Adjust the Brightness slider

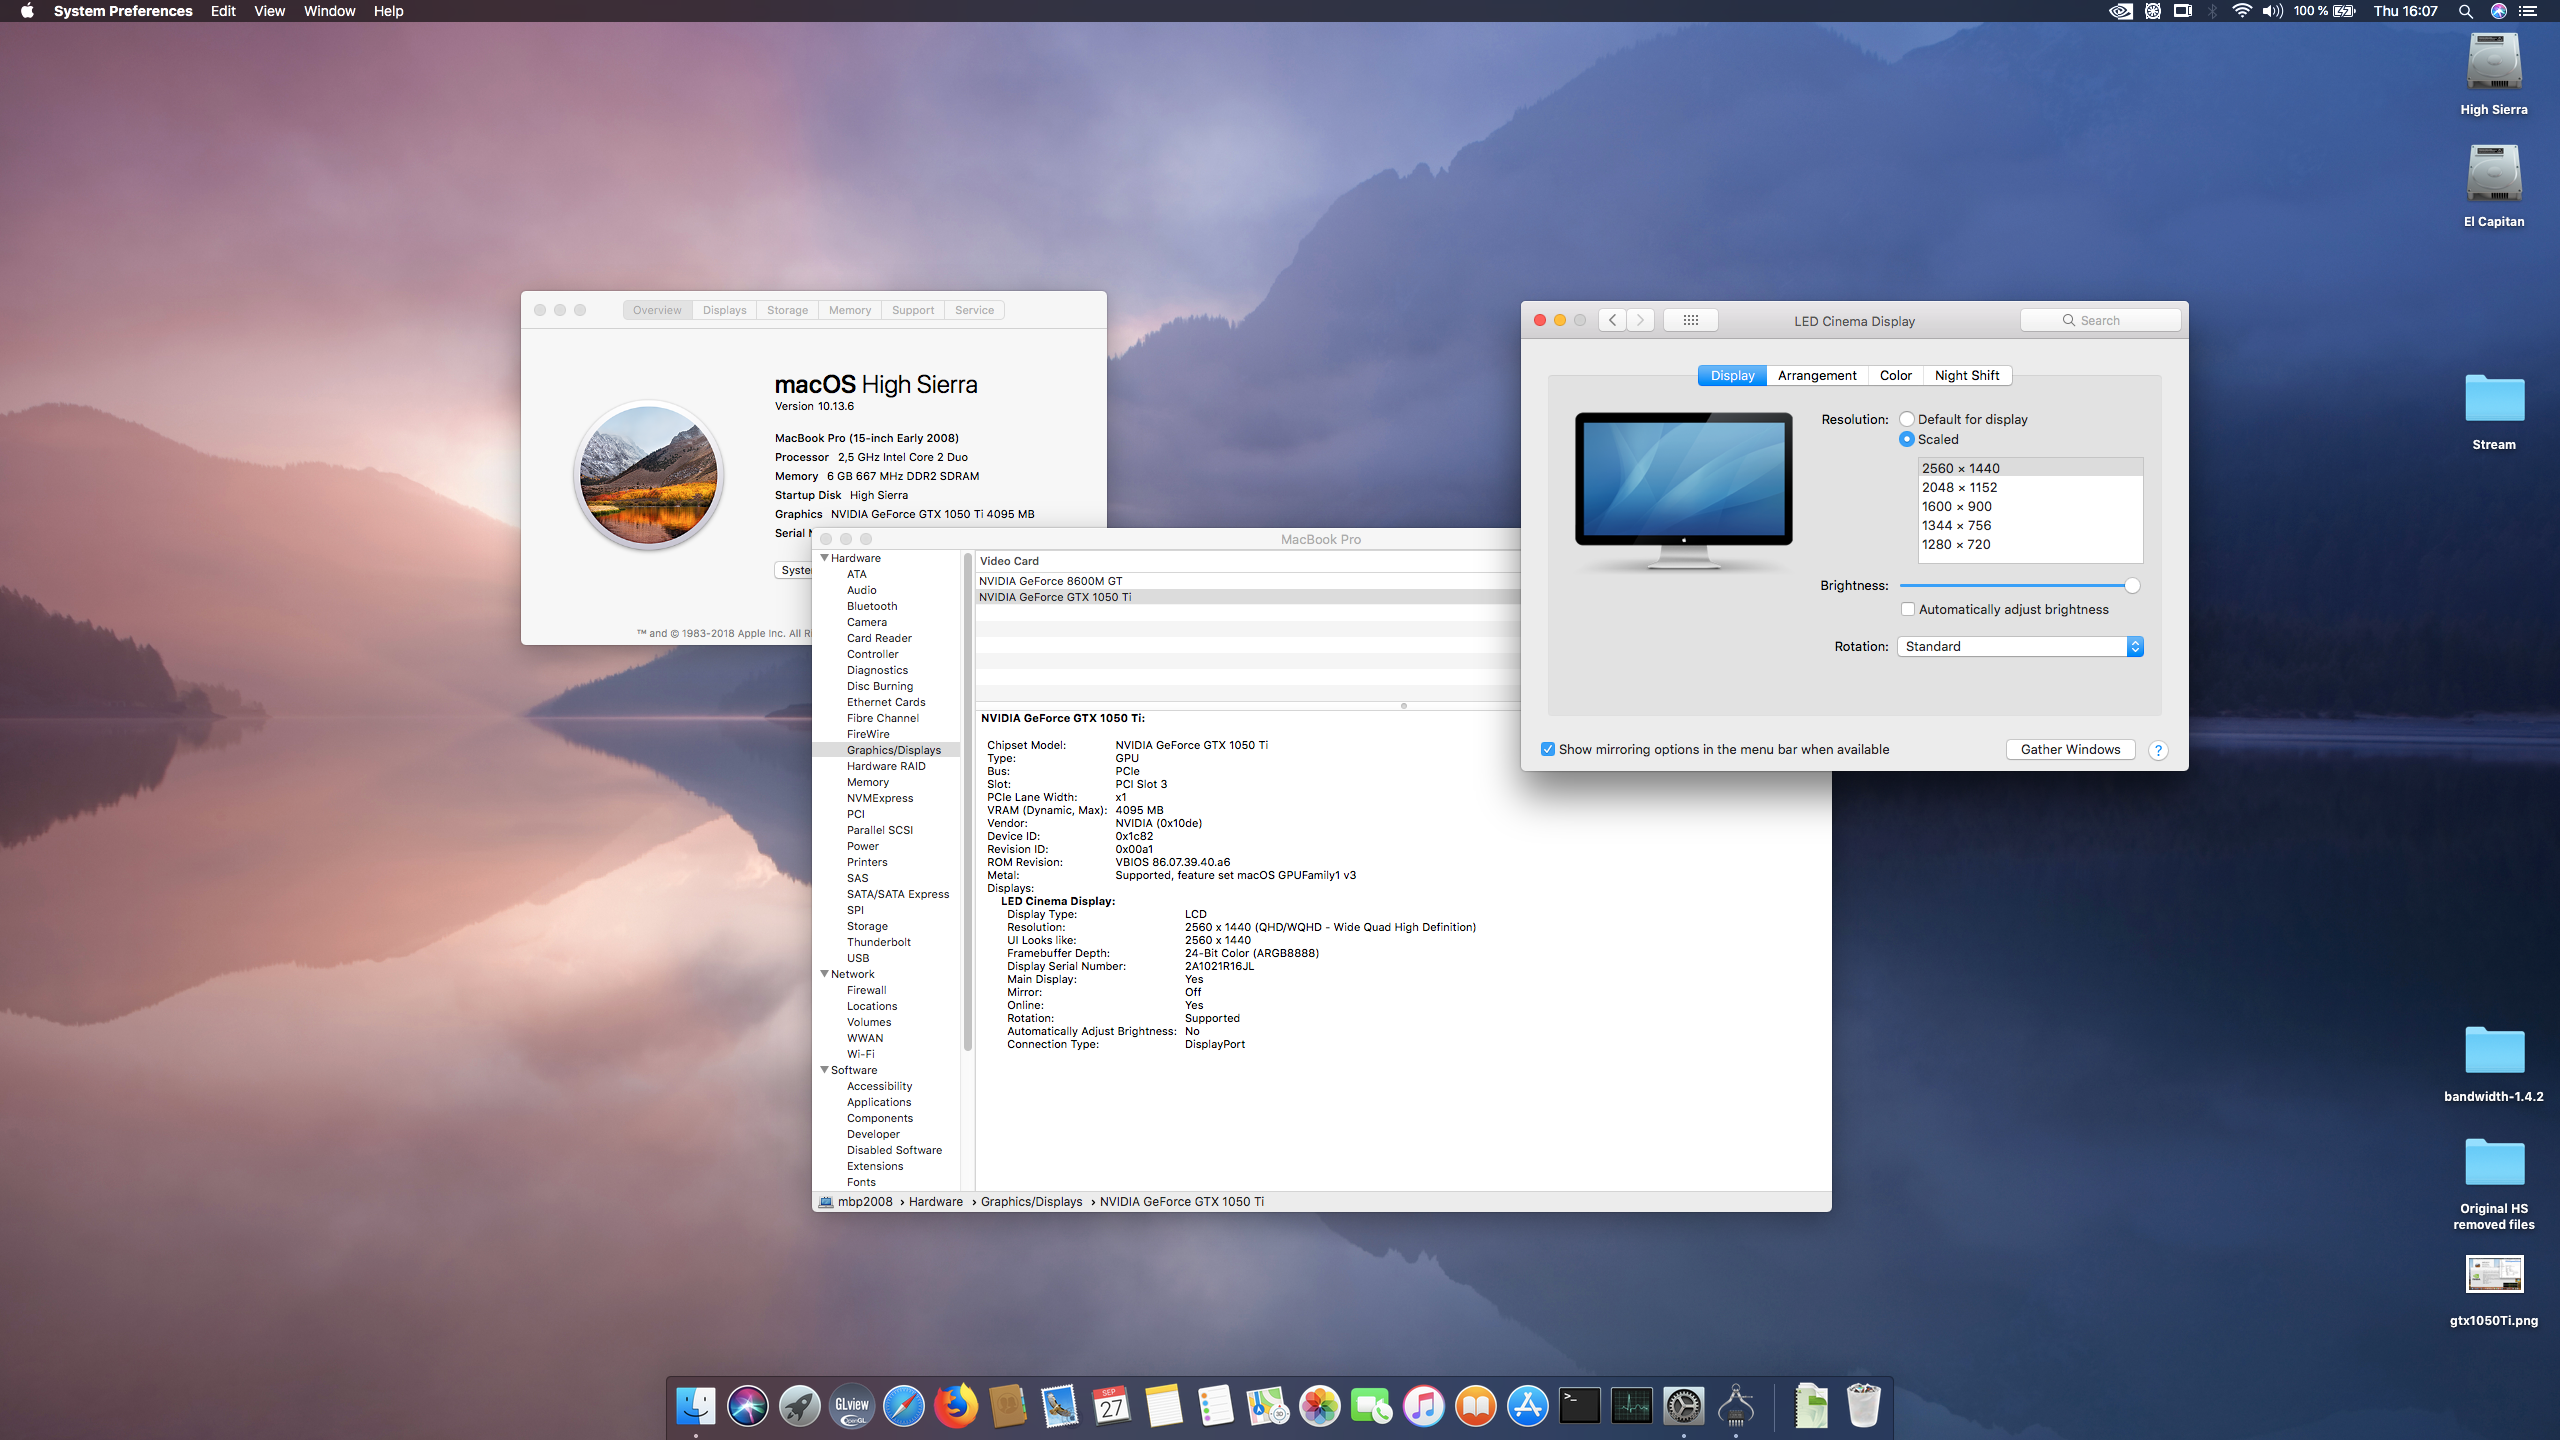tap(2132, 585)
